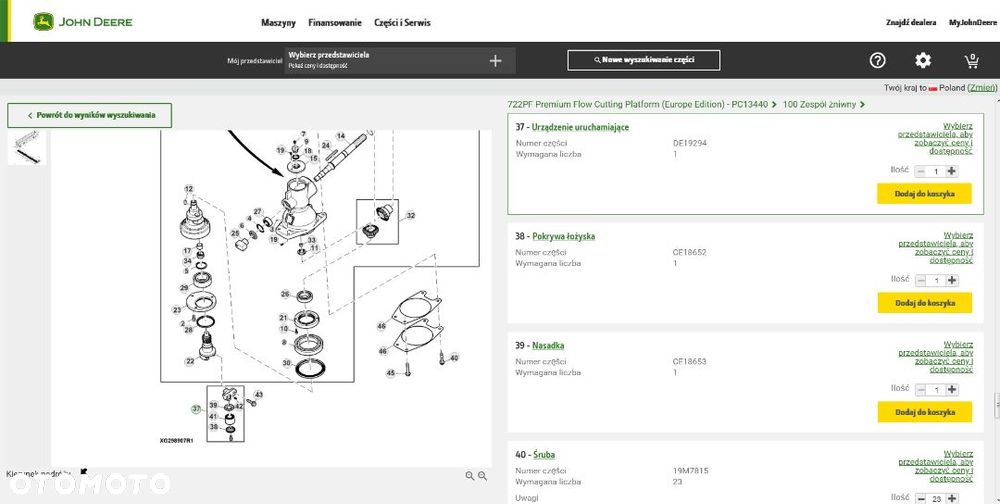Open MyJohnDeere link
The image size is (1000, 504).
[973, 22]
